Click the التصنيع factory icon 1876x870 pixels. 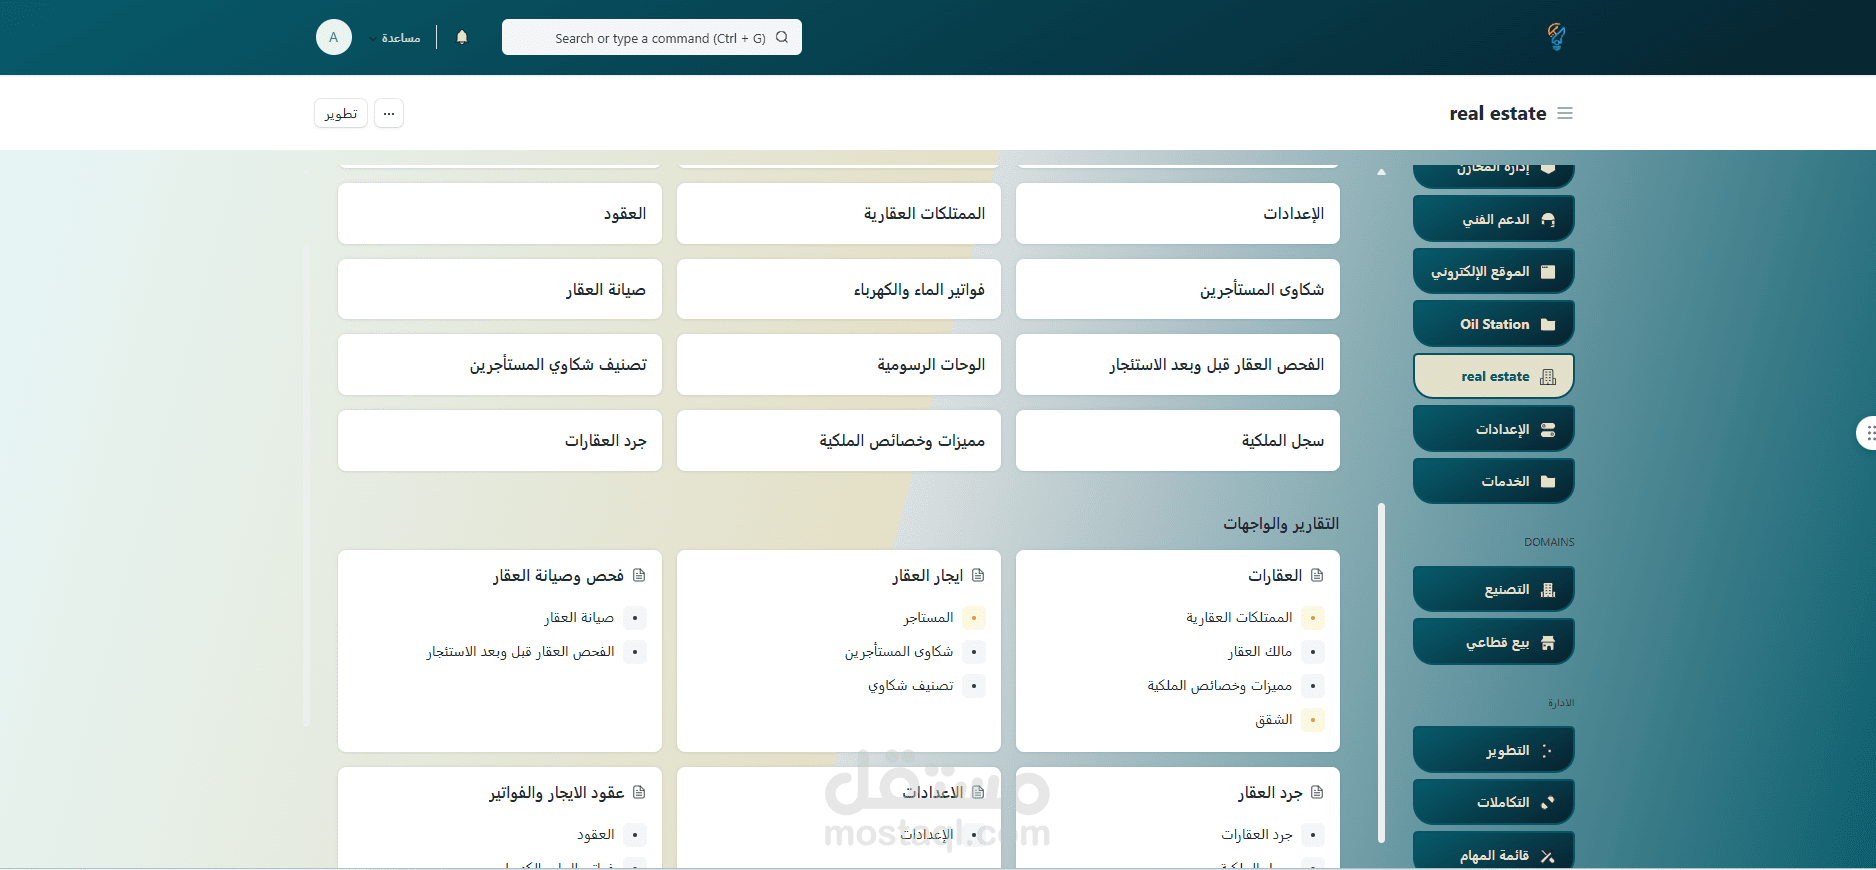coord(1548,590)
